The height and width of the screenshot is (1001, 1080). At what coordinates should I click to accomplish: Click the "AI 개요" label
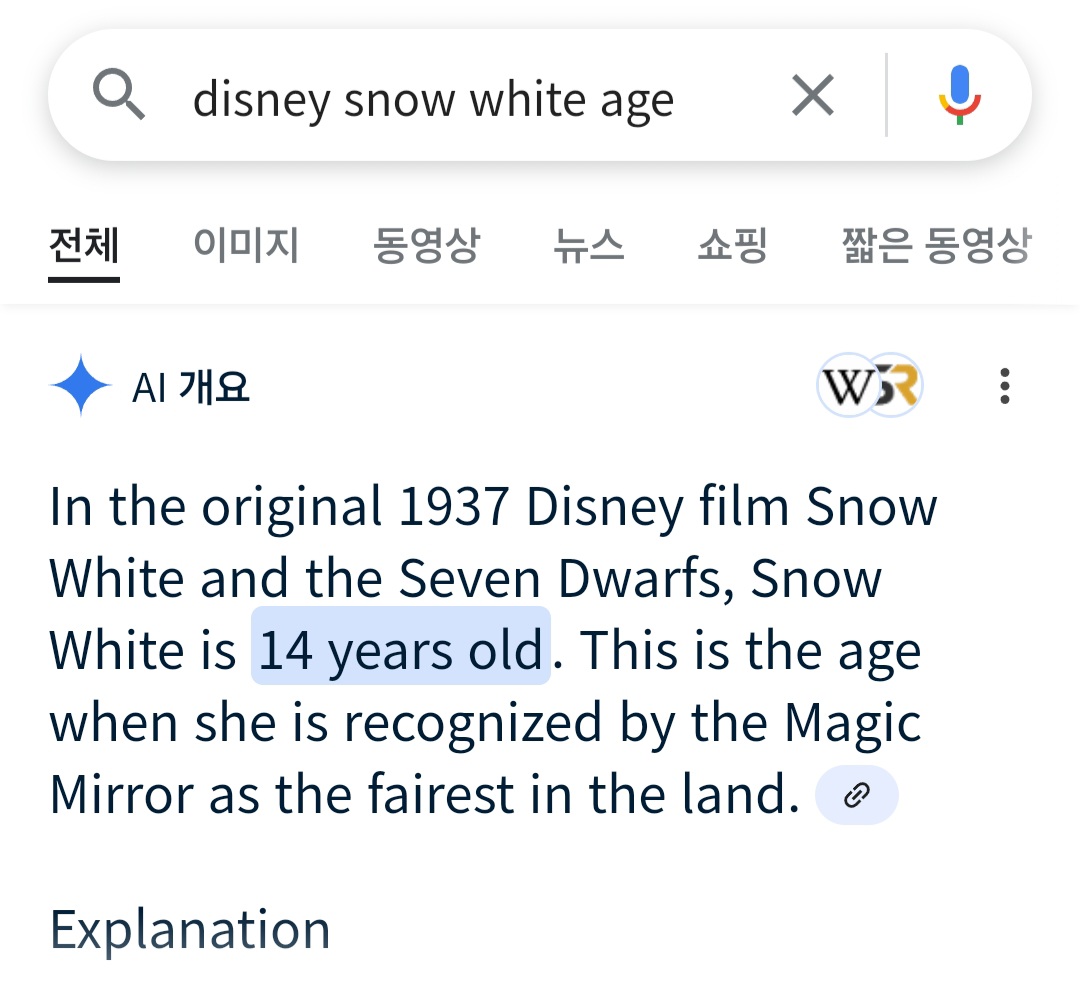pyautogui.click(x=190, y=387)
